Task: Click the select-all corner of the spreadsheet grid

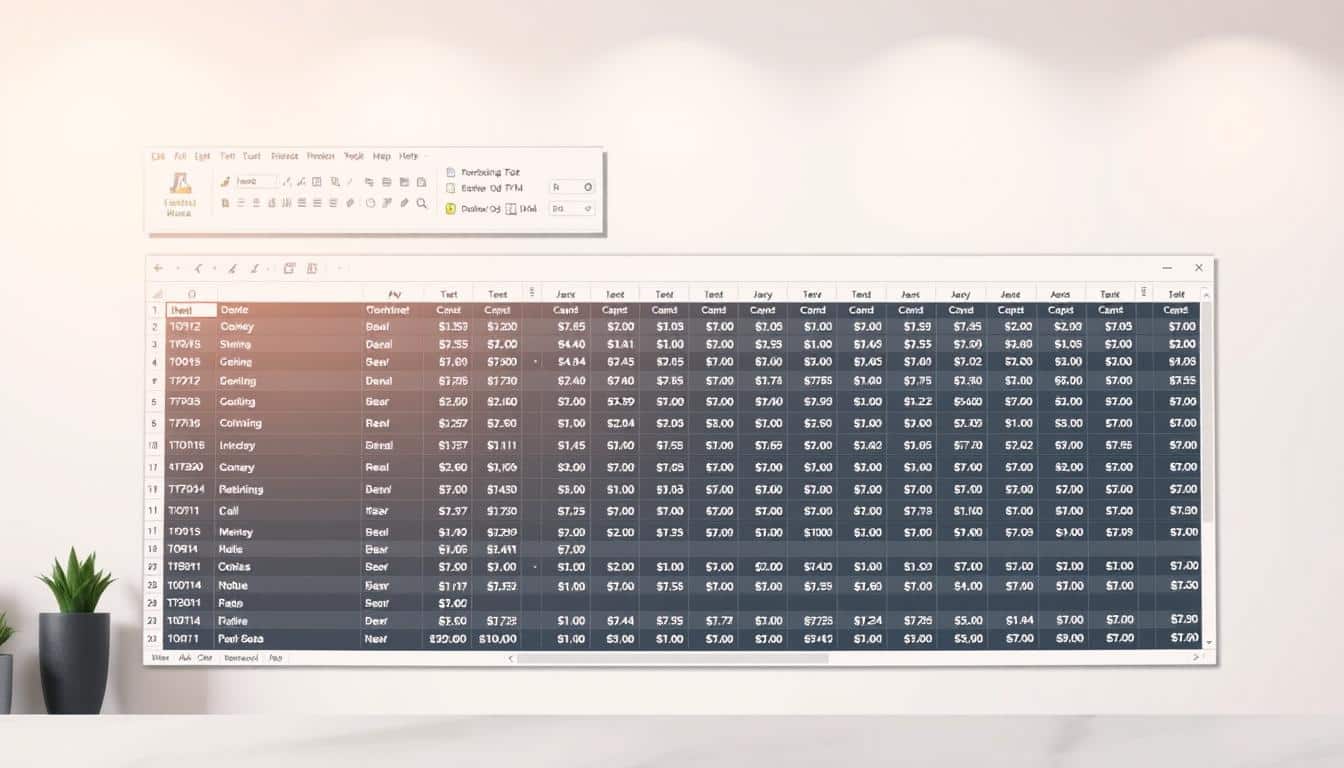Action: click(x=158, y=294)
